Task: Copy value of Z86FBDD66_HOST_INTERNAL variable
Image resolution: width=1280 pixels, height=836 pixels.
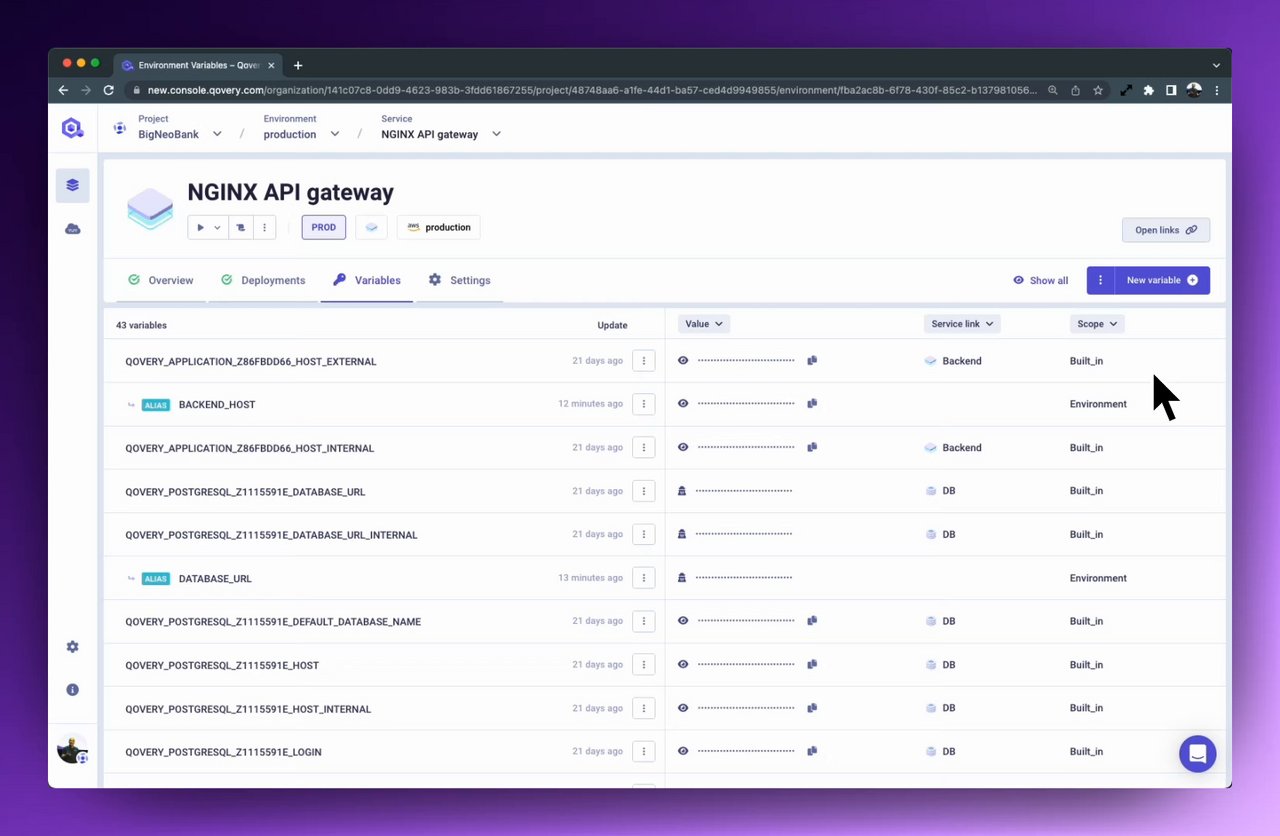Action: click(x=812, y=448)
